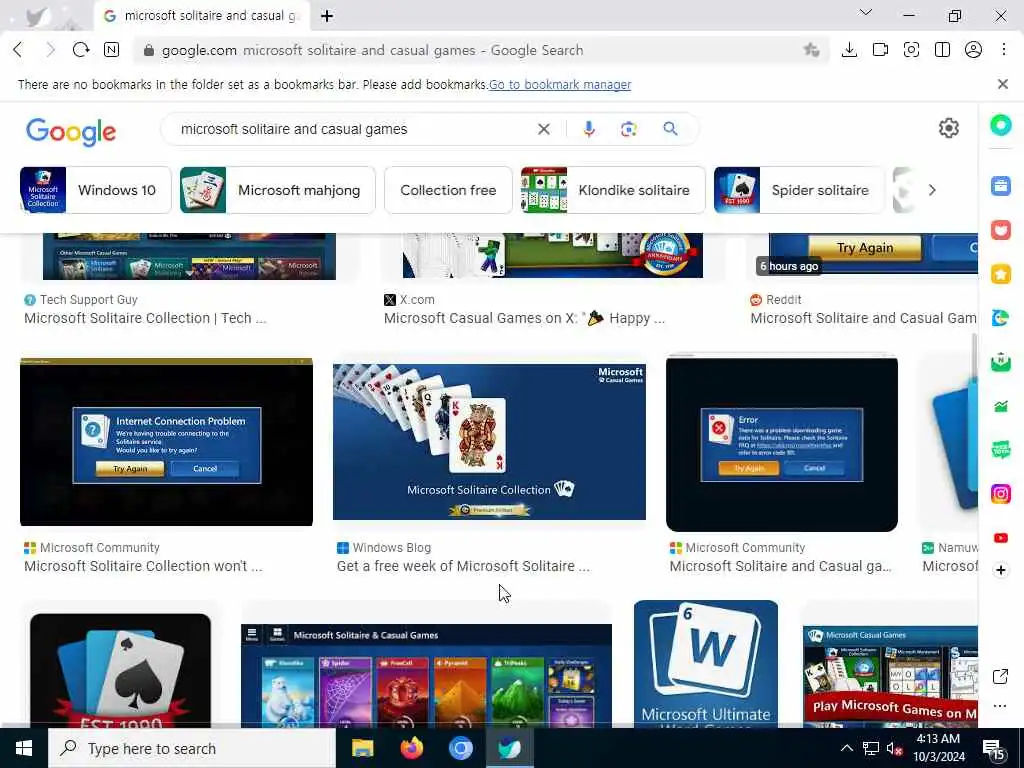Screen dimensions: 1024x768
Task: Toggle the split-view dual tab icon
Action: (942, 50)
